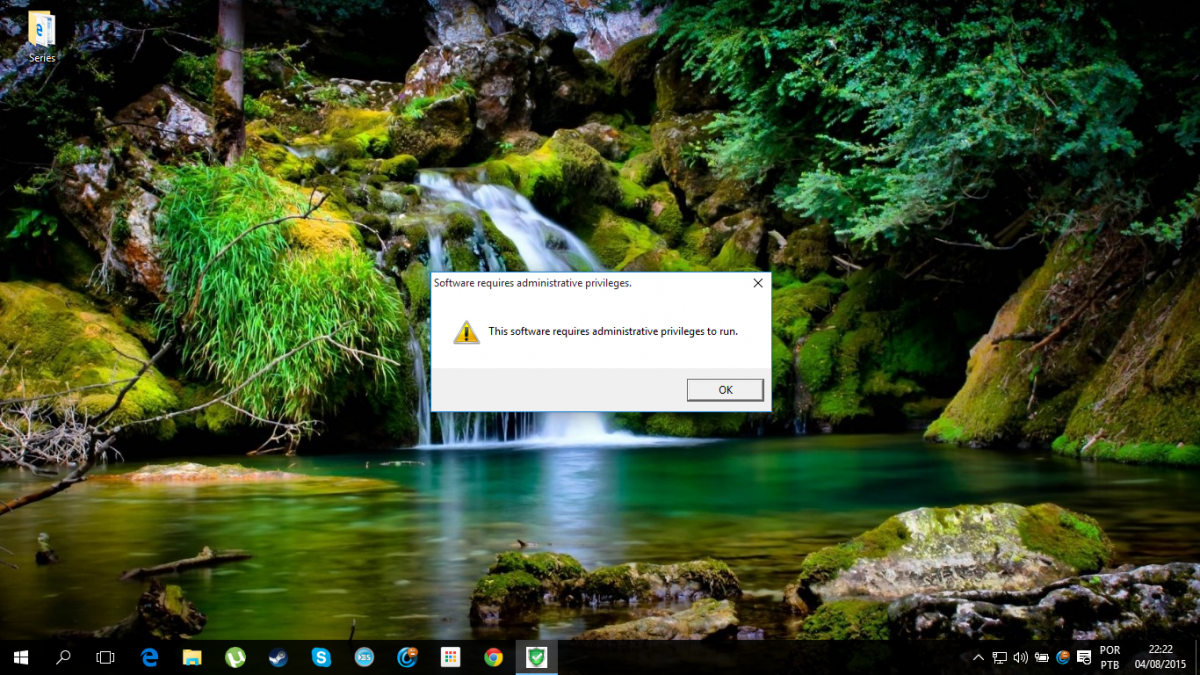Open the blue swirl app on the taskbar
Image resolution: width=1200 pixels, height=675 pixels.
click(407, 657)
